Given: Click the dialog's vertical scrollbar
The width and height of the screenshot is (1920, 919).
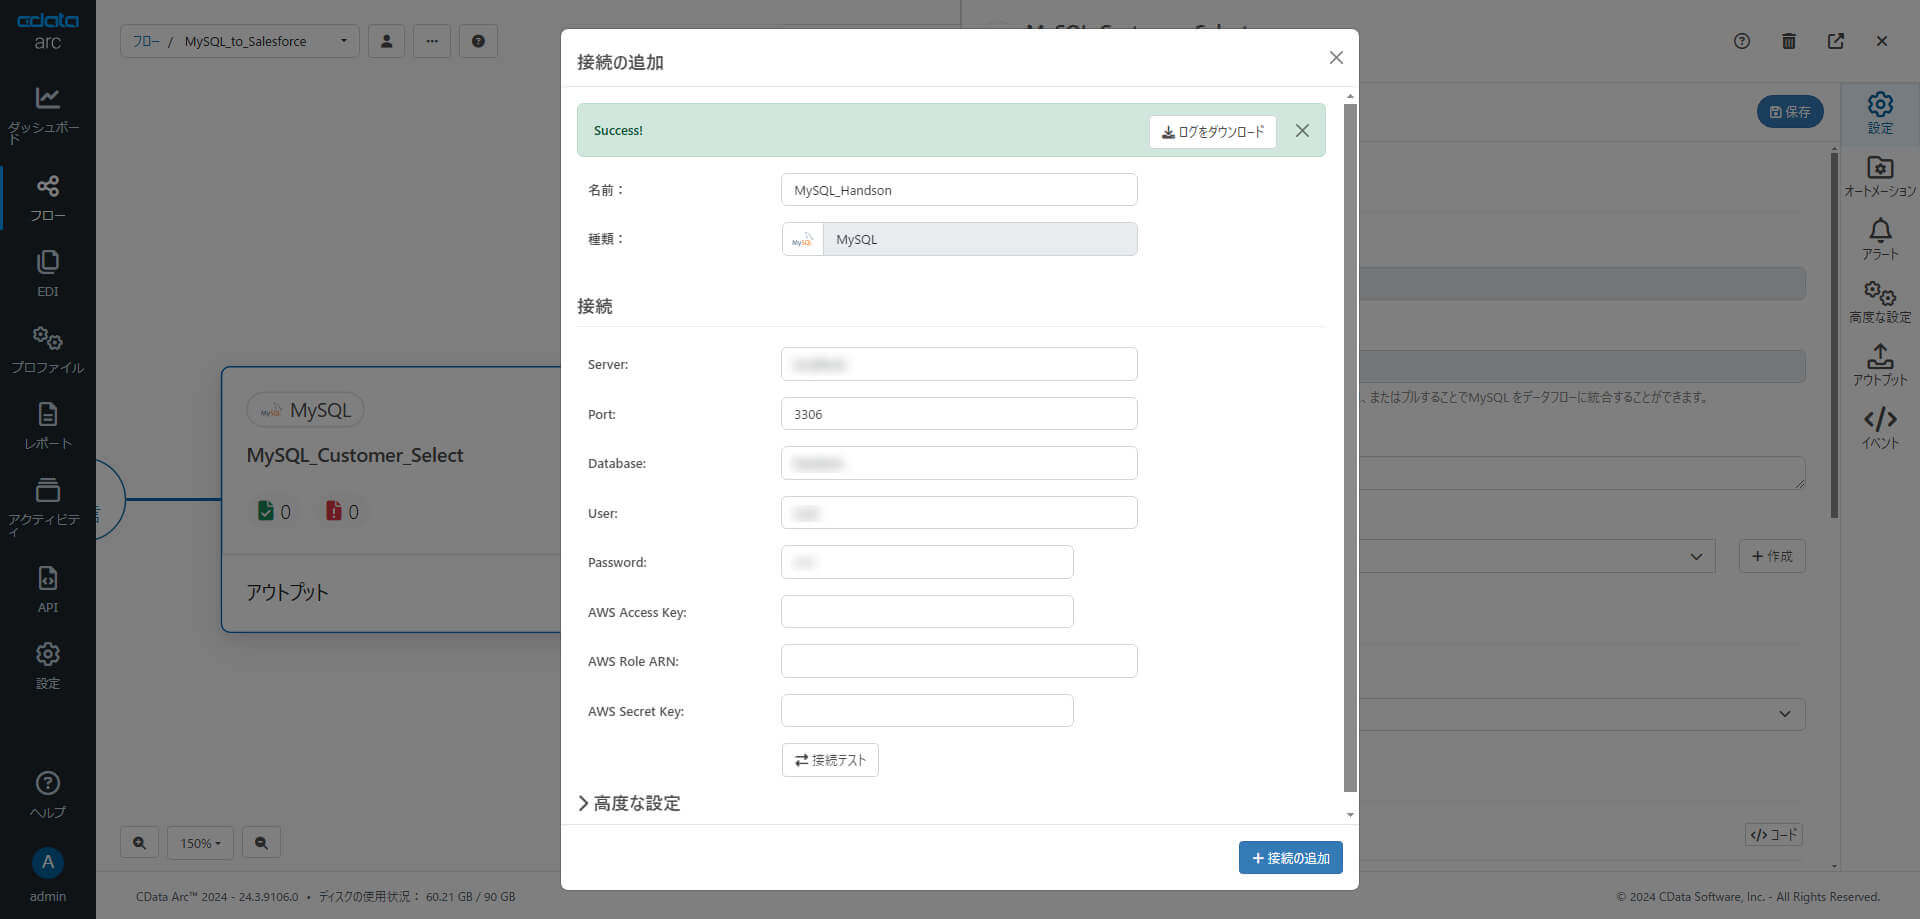Looking at the screenshot, I should (1350, 447).
